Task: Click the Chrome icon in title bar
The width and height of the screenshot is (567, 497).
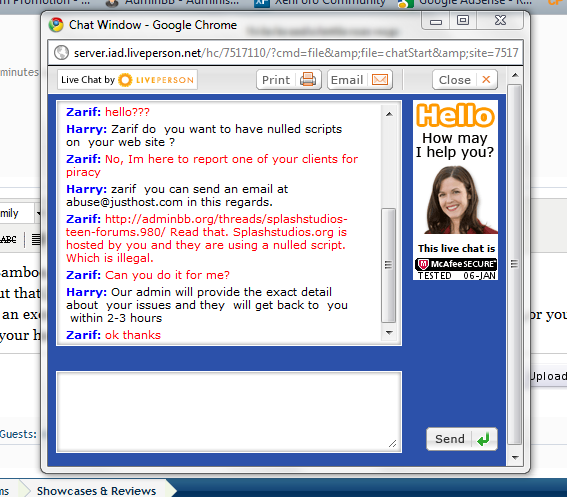Action: tap(56, 25)
